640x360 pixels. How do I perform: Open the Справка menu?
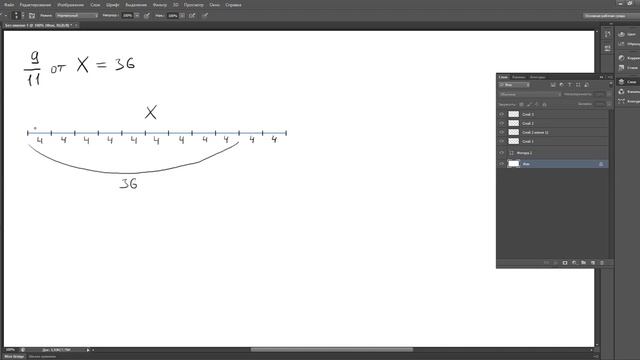pos(233,5)
